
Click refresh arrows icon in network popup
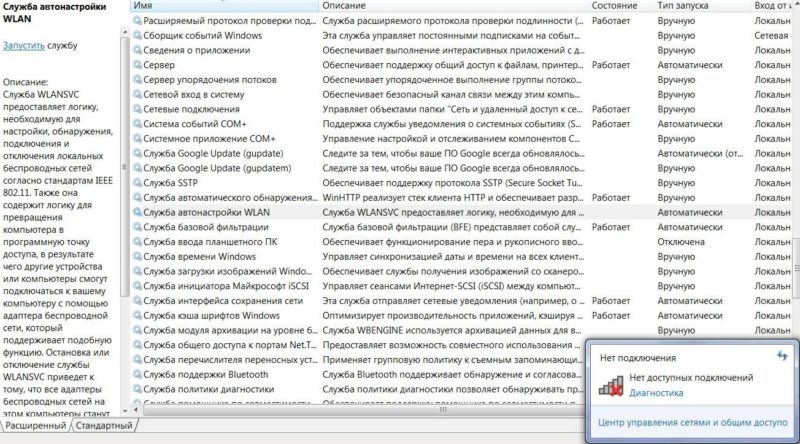coord(782,356)
